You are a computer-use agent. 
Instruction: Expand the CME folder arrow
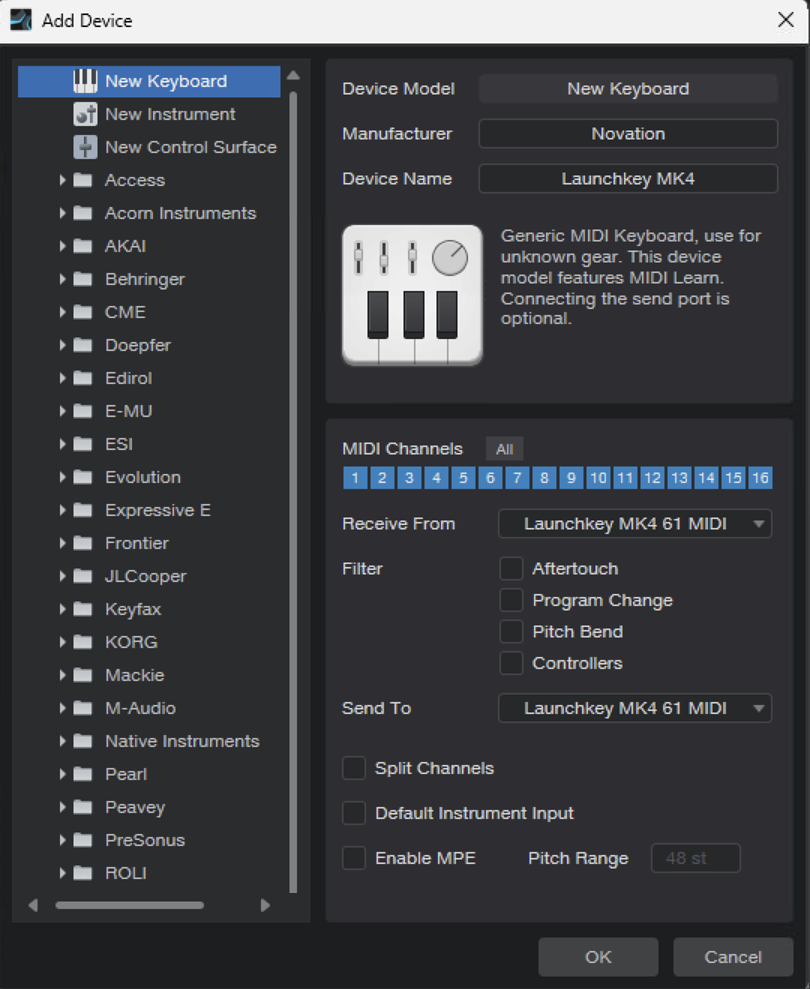tap(62, 312)
